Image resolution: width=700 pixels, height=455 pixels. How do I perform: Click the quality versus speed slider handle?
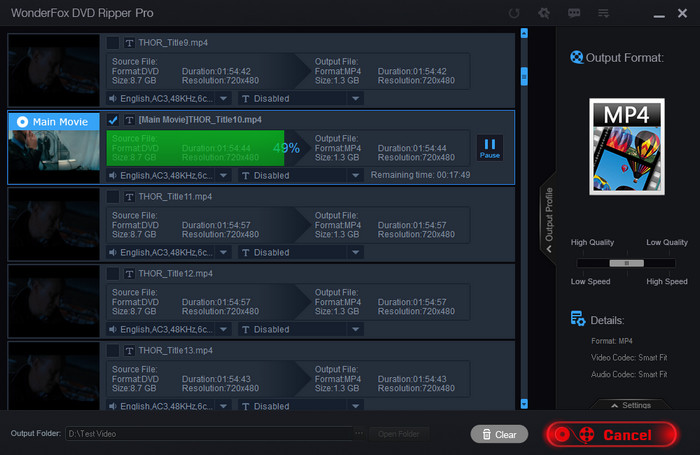626,263
